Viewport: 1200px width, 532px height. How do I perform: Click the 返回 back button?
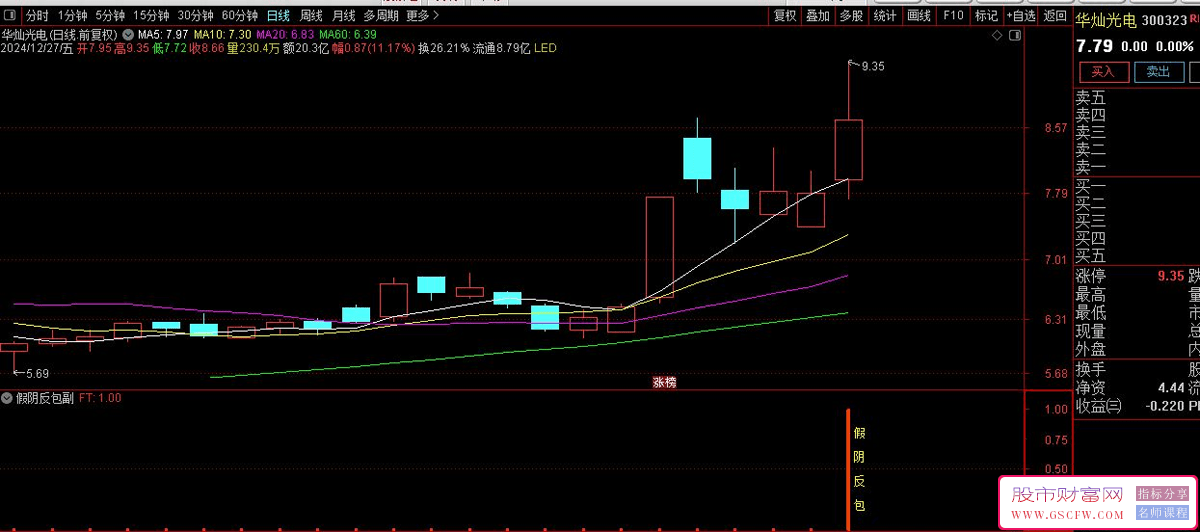click(x=1055, y=15)
